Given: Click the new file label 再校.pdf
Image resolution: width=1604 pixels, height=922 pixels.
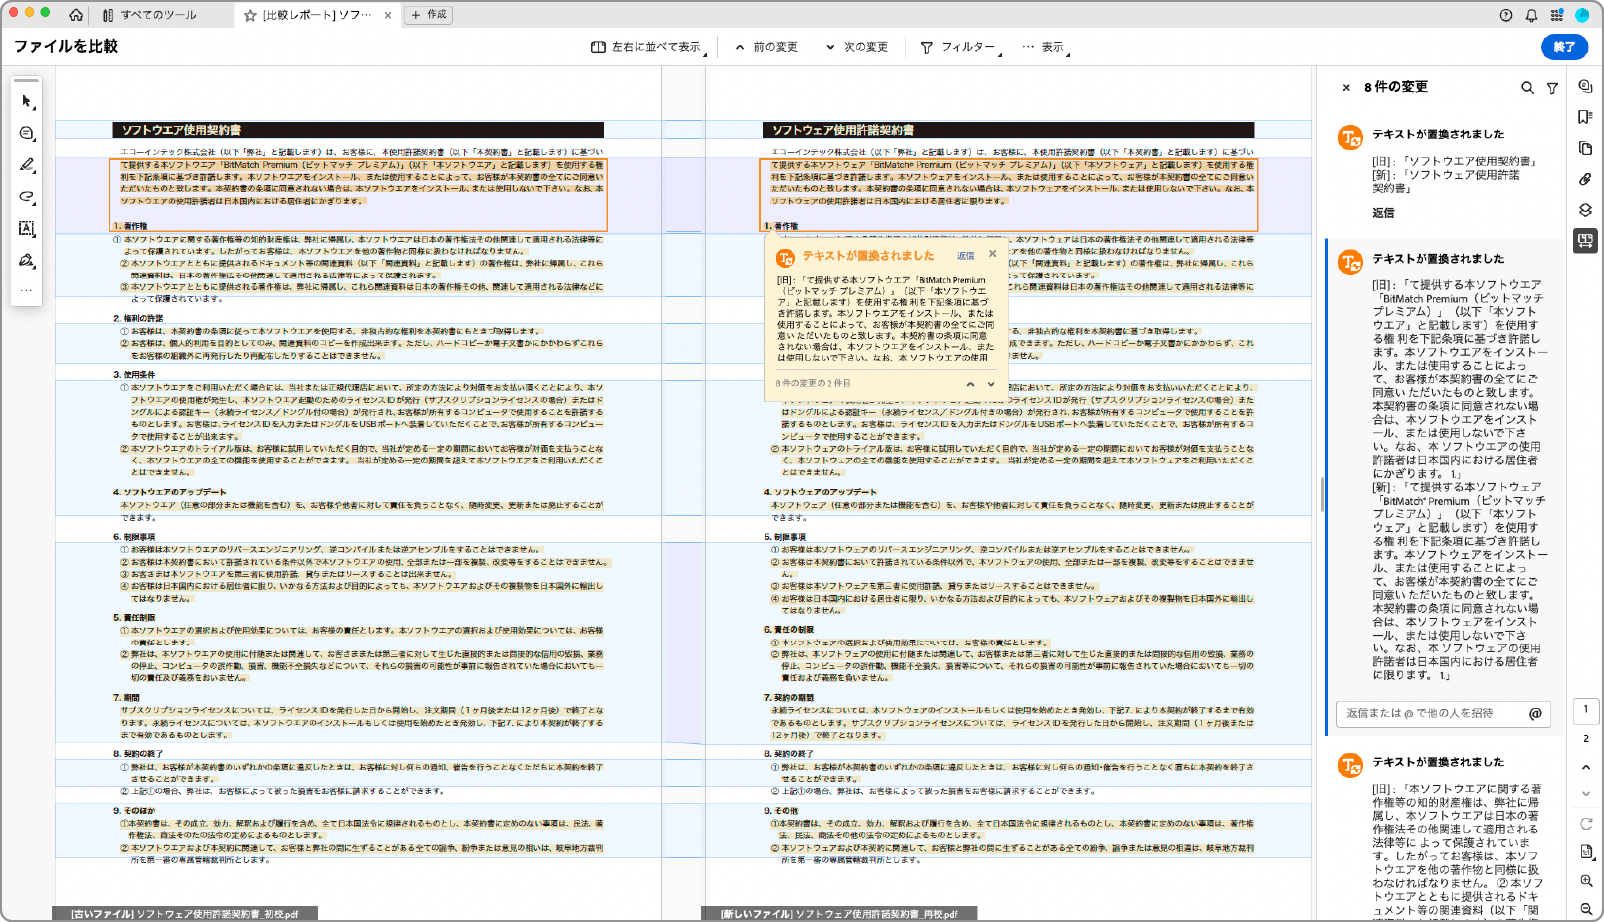Looking at the screenshot, I should point(839,914).
